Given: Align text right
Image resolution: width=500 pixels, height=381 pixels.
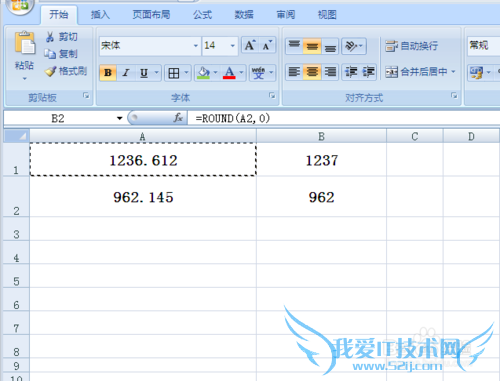Looking at the screenshot, I should pos(330,72).
